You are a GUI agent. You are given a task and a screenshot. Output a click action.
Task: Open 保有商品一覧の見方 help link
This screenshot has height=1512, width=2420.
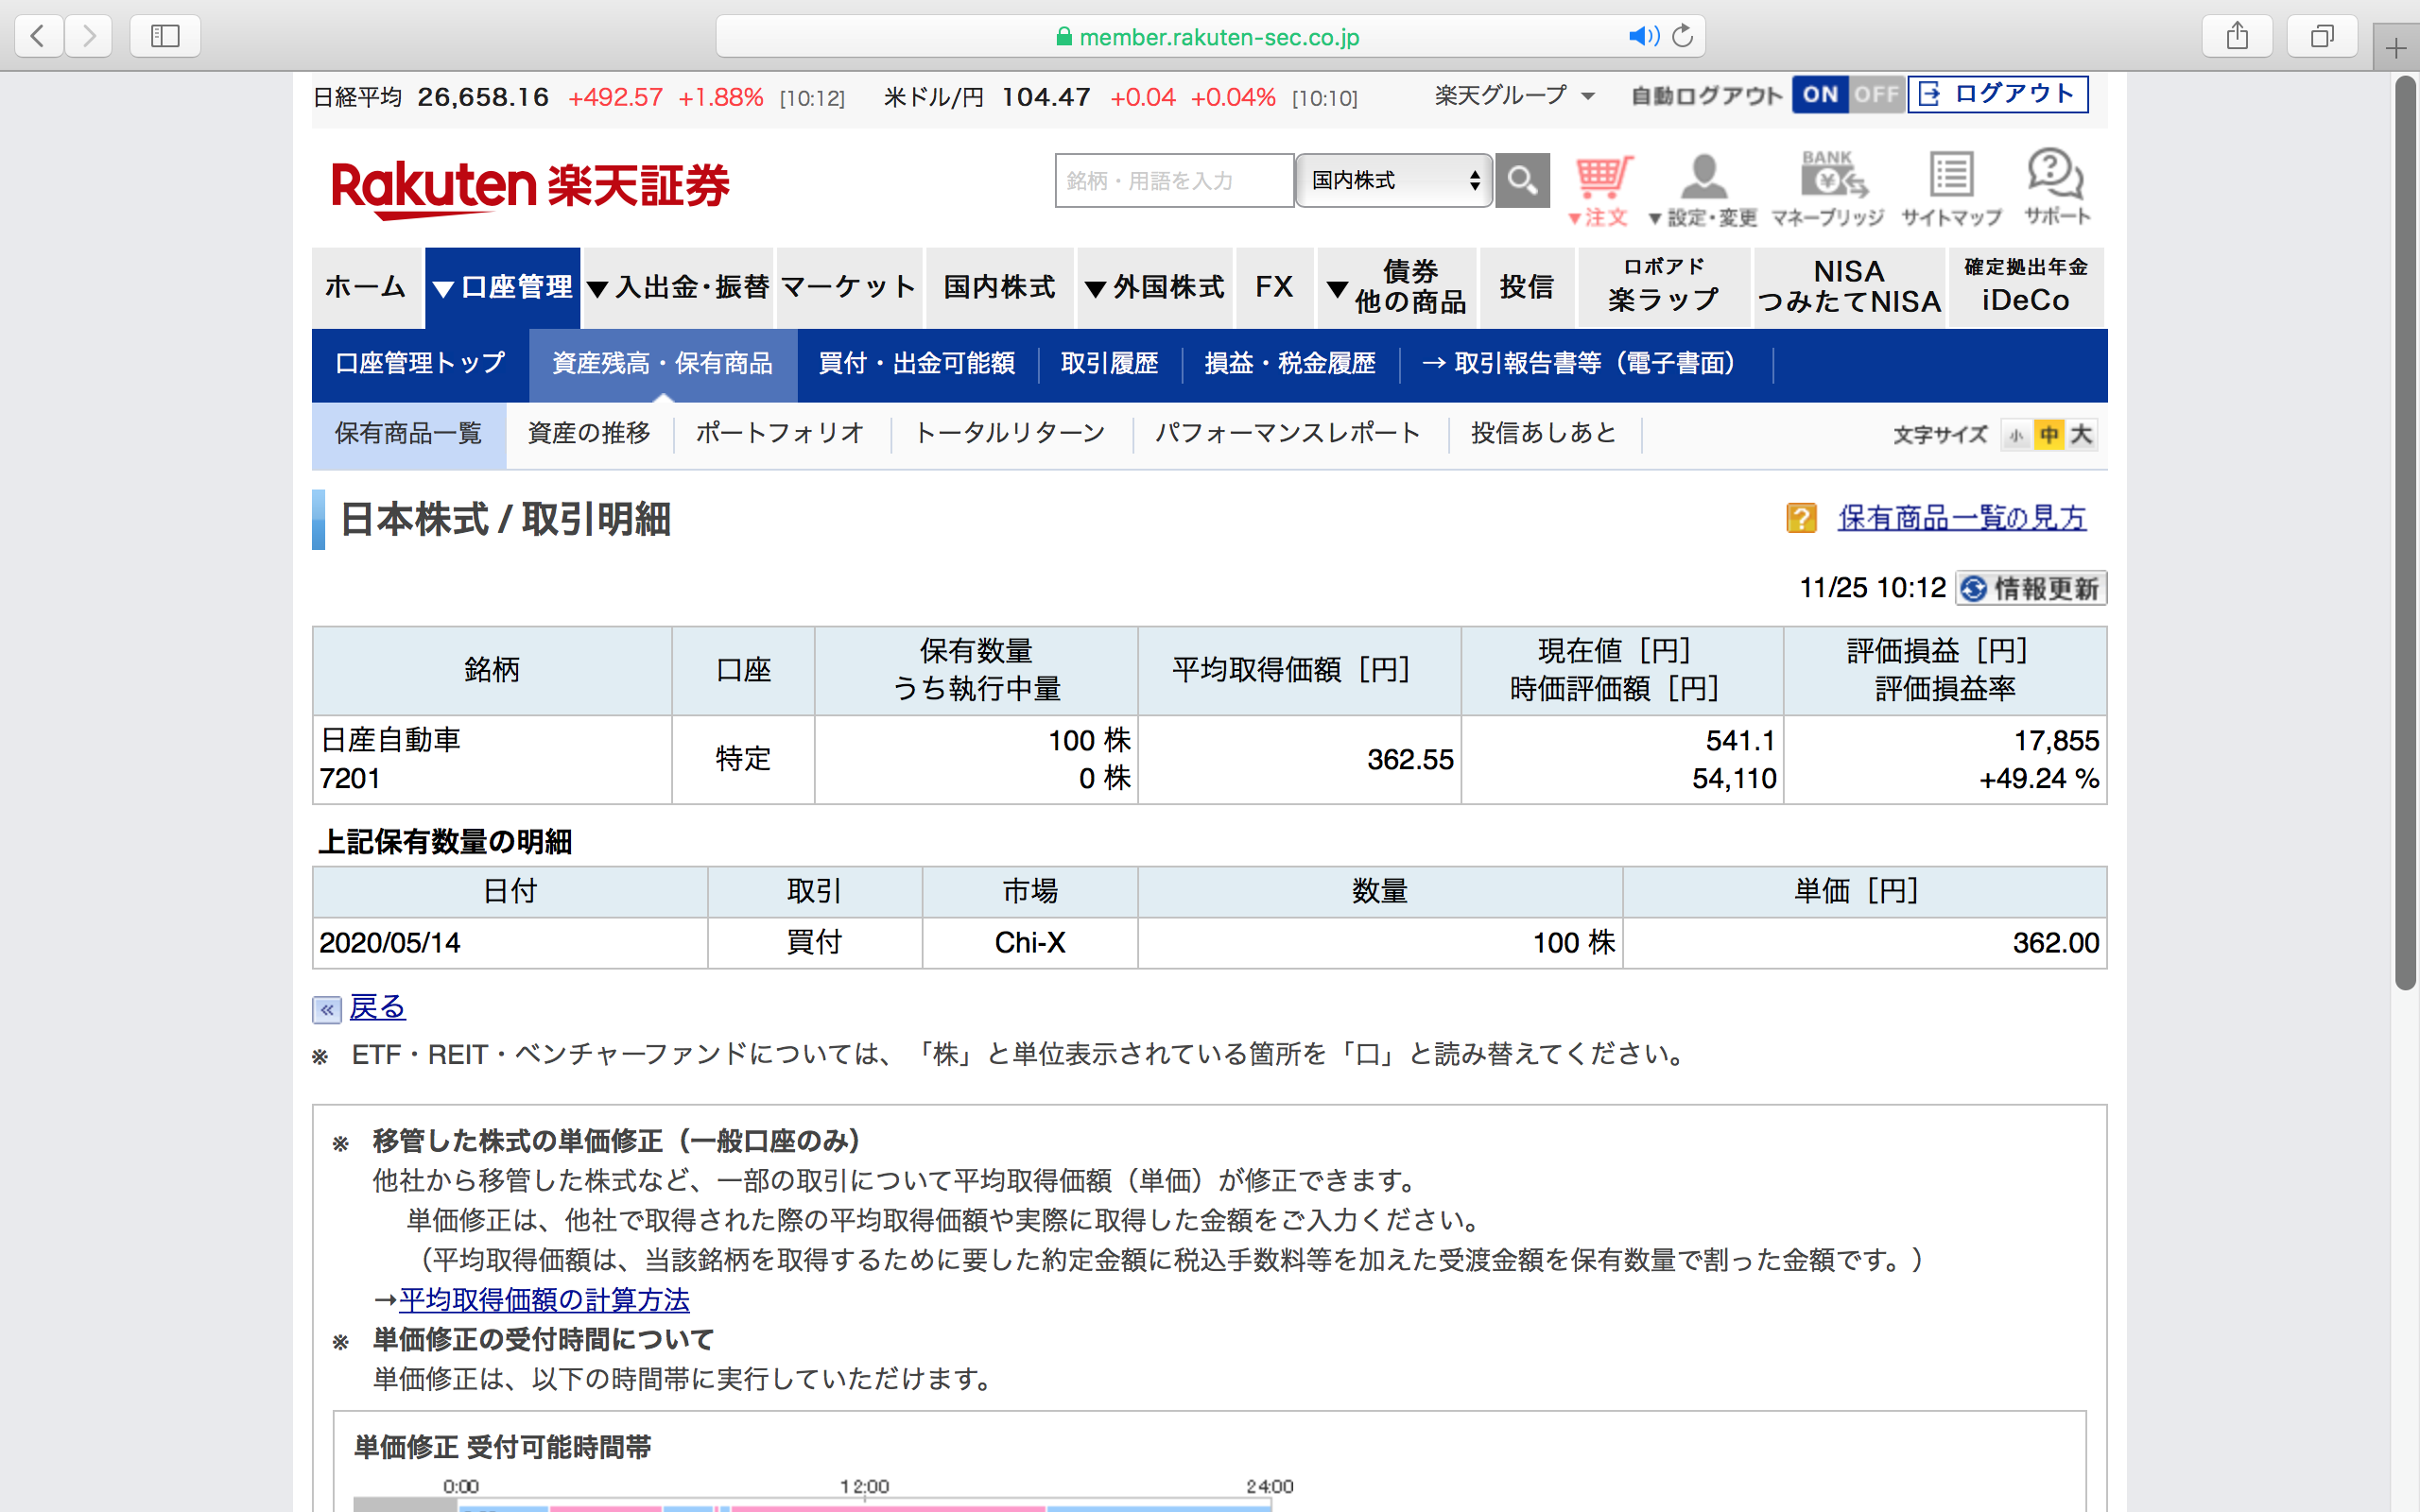[x=1962, y=518]
